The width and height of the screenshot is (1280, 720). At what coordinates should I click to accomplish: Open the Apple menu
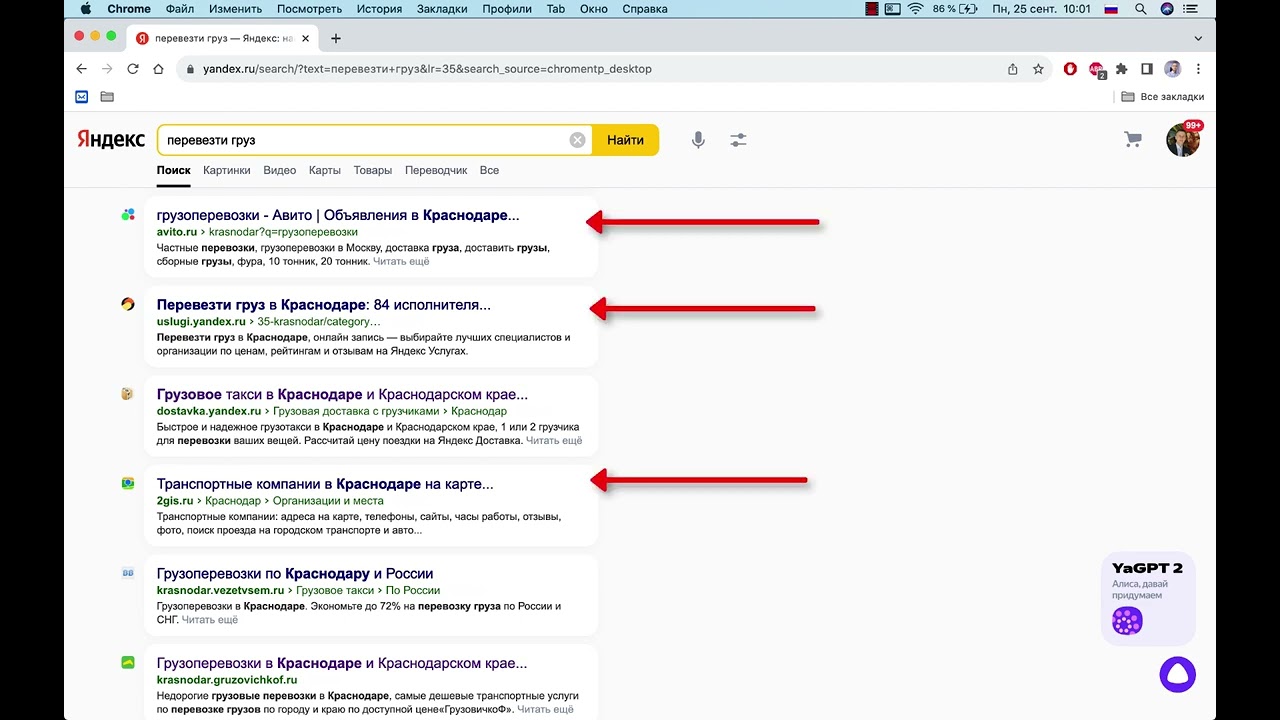coord(85,9)
